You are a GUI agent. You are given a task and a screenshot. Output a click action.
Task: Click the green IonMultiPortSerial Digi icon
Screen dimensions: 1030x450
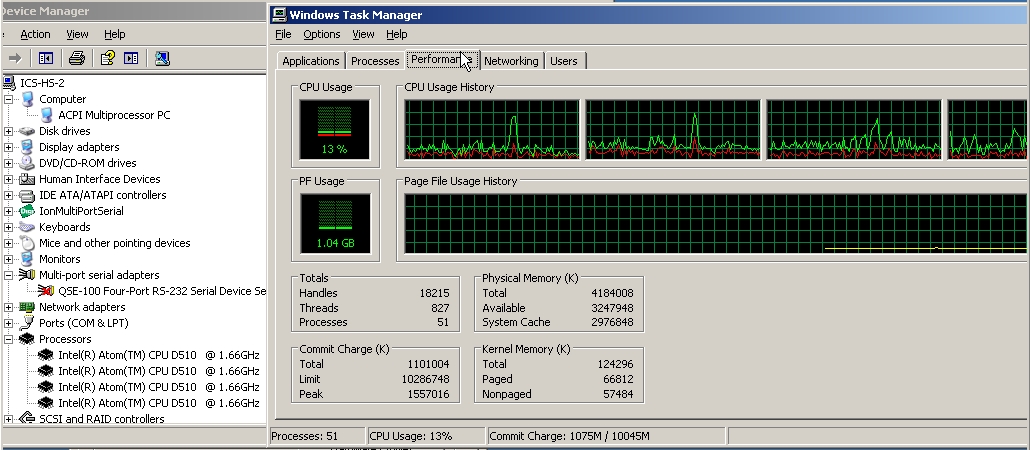27,211
